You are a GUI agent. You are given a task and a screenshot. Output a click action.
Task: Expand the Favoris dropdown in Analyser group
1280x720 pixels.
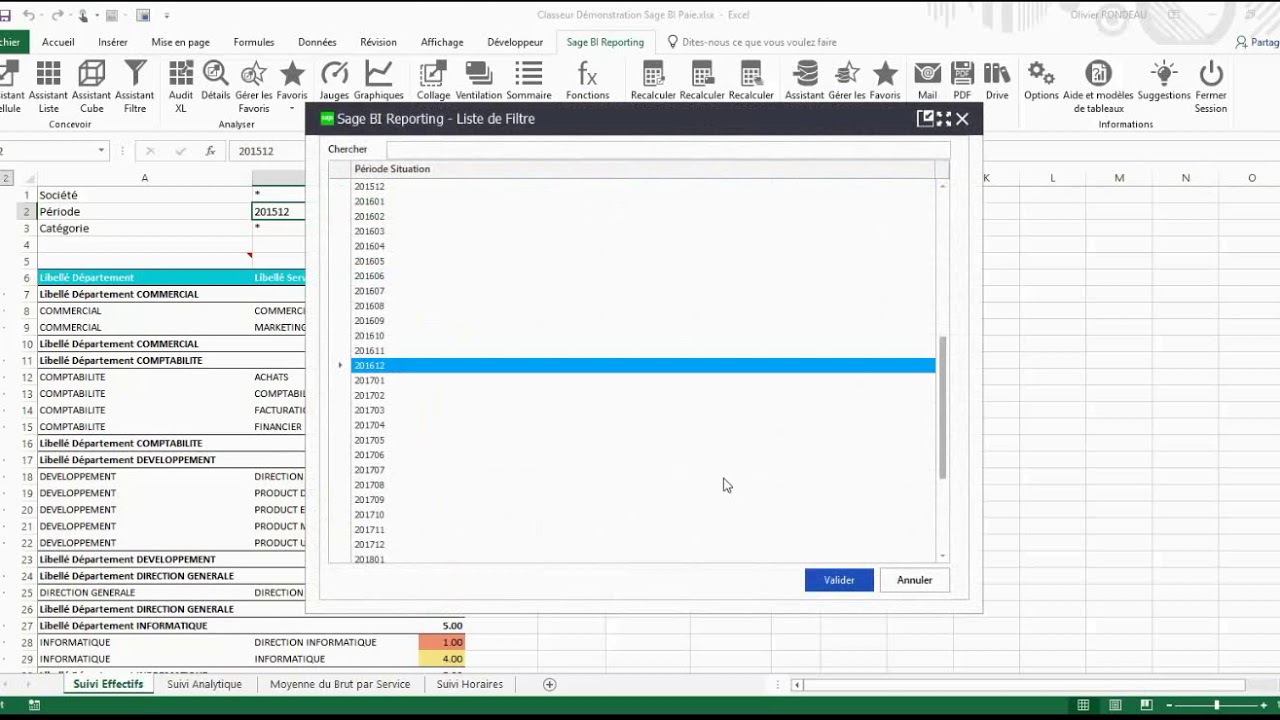(292, 108)
